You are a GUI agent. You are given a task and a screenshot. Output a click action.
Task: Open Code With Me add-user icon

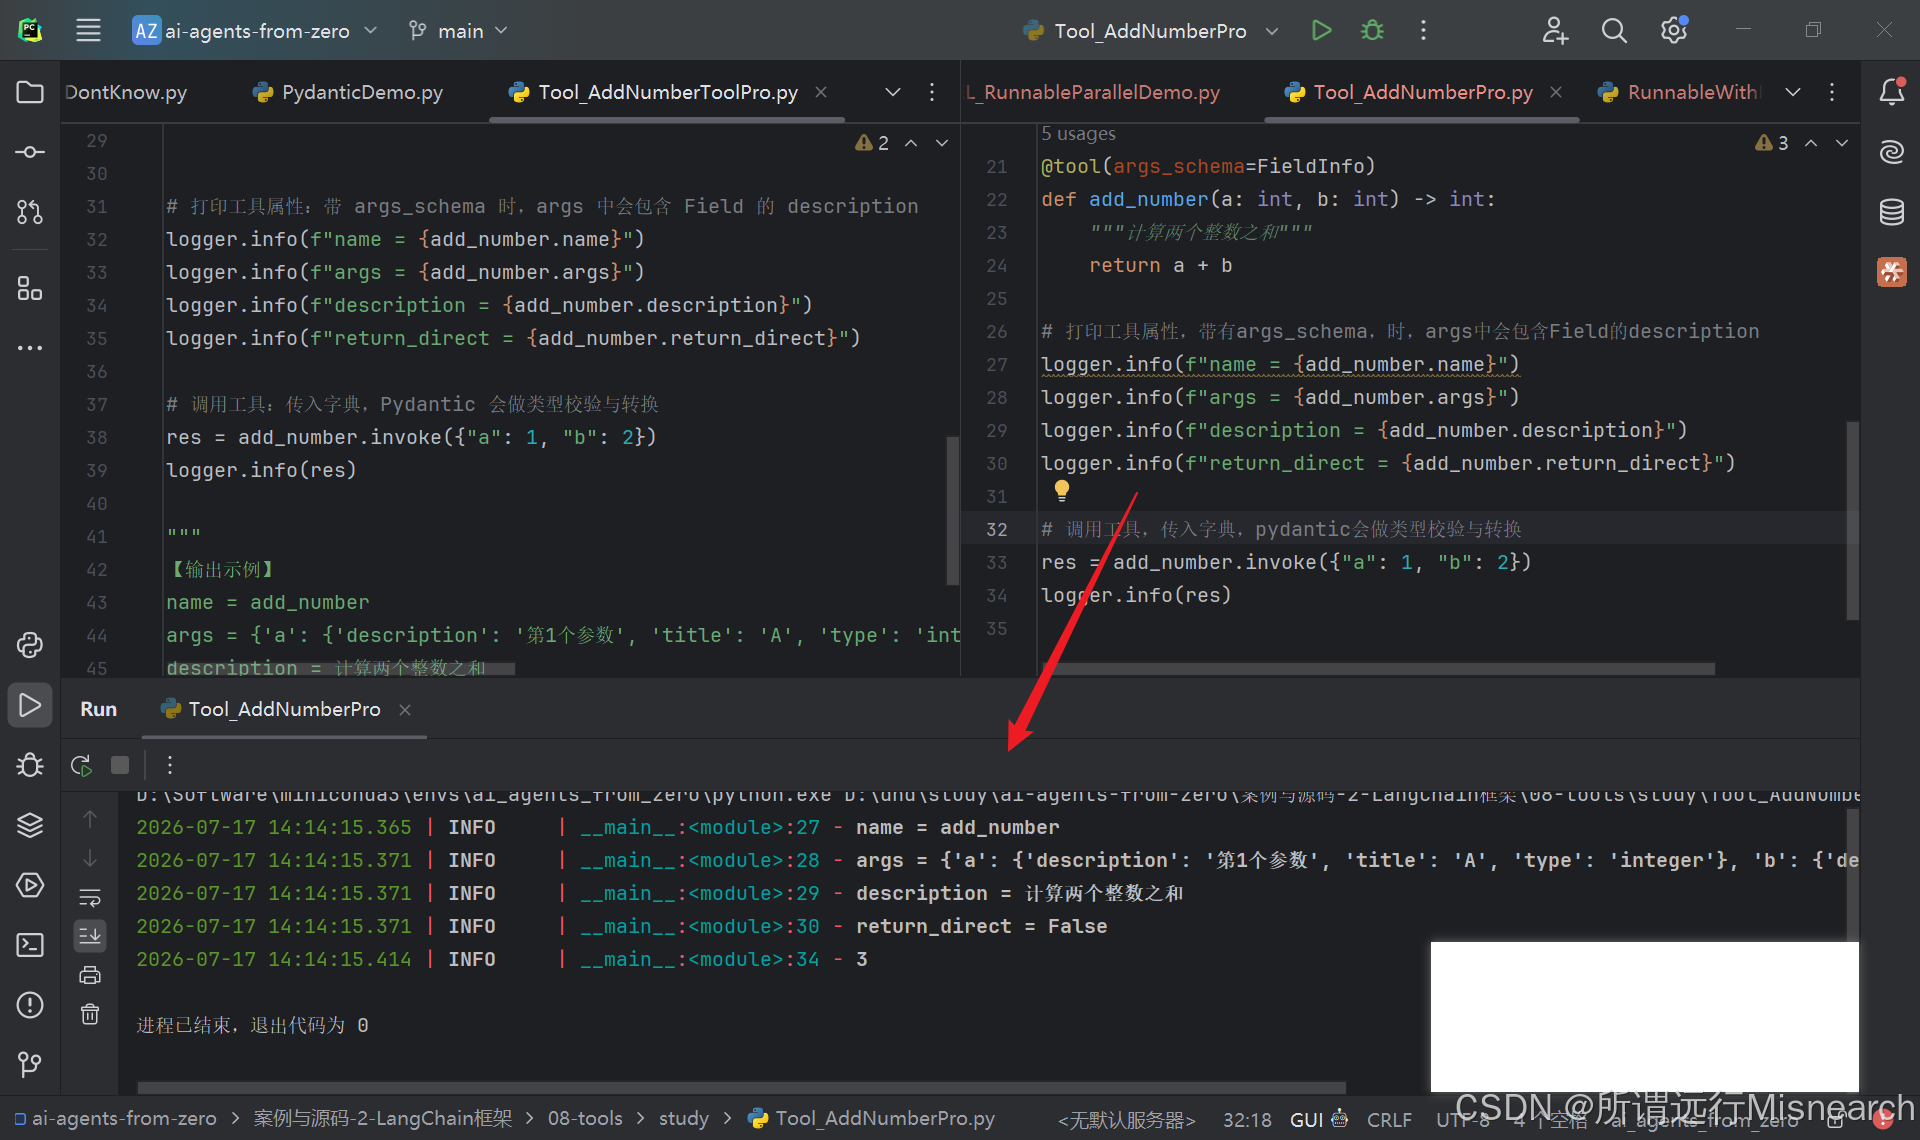[x=1555, y=30]
